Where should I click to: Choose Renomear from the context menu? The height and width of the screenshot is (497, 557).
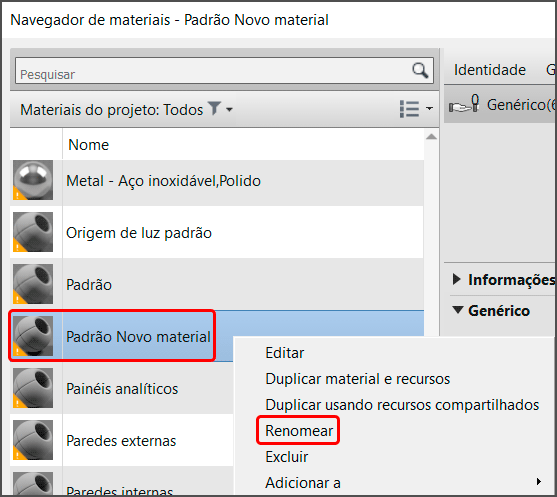tap(299, 431)
